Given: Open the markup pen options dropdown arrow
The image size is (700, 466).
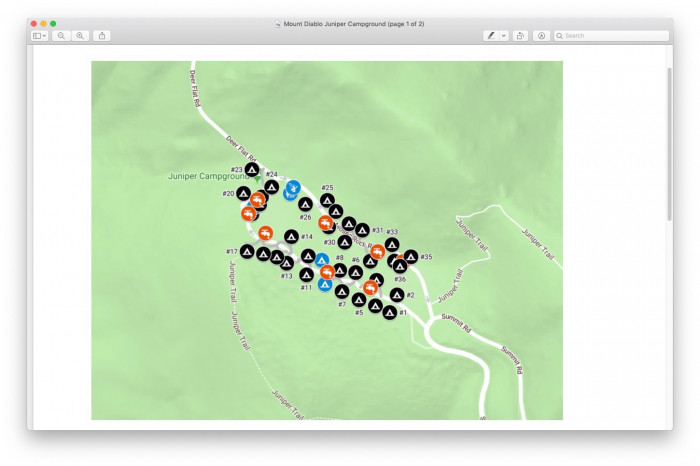Looking at the screenshot, I should coord(504,35).
